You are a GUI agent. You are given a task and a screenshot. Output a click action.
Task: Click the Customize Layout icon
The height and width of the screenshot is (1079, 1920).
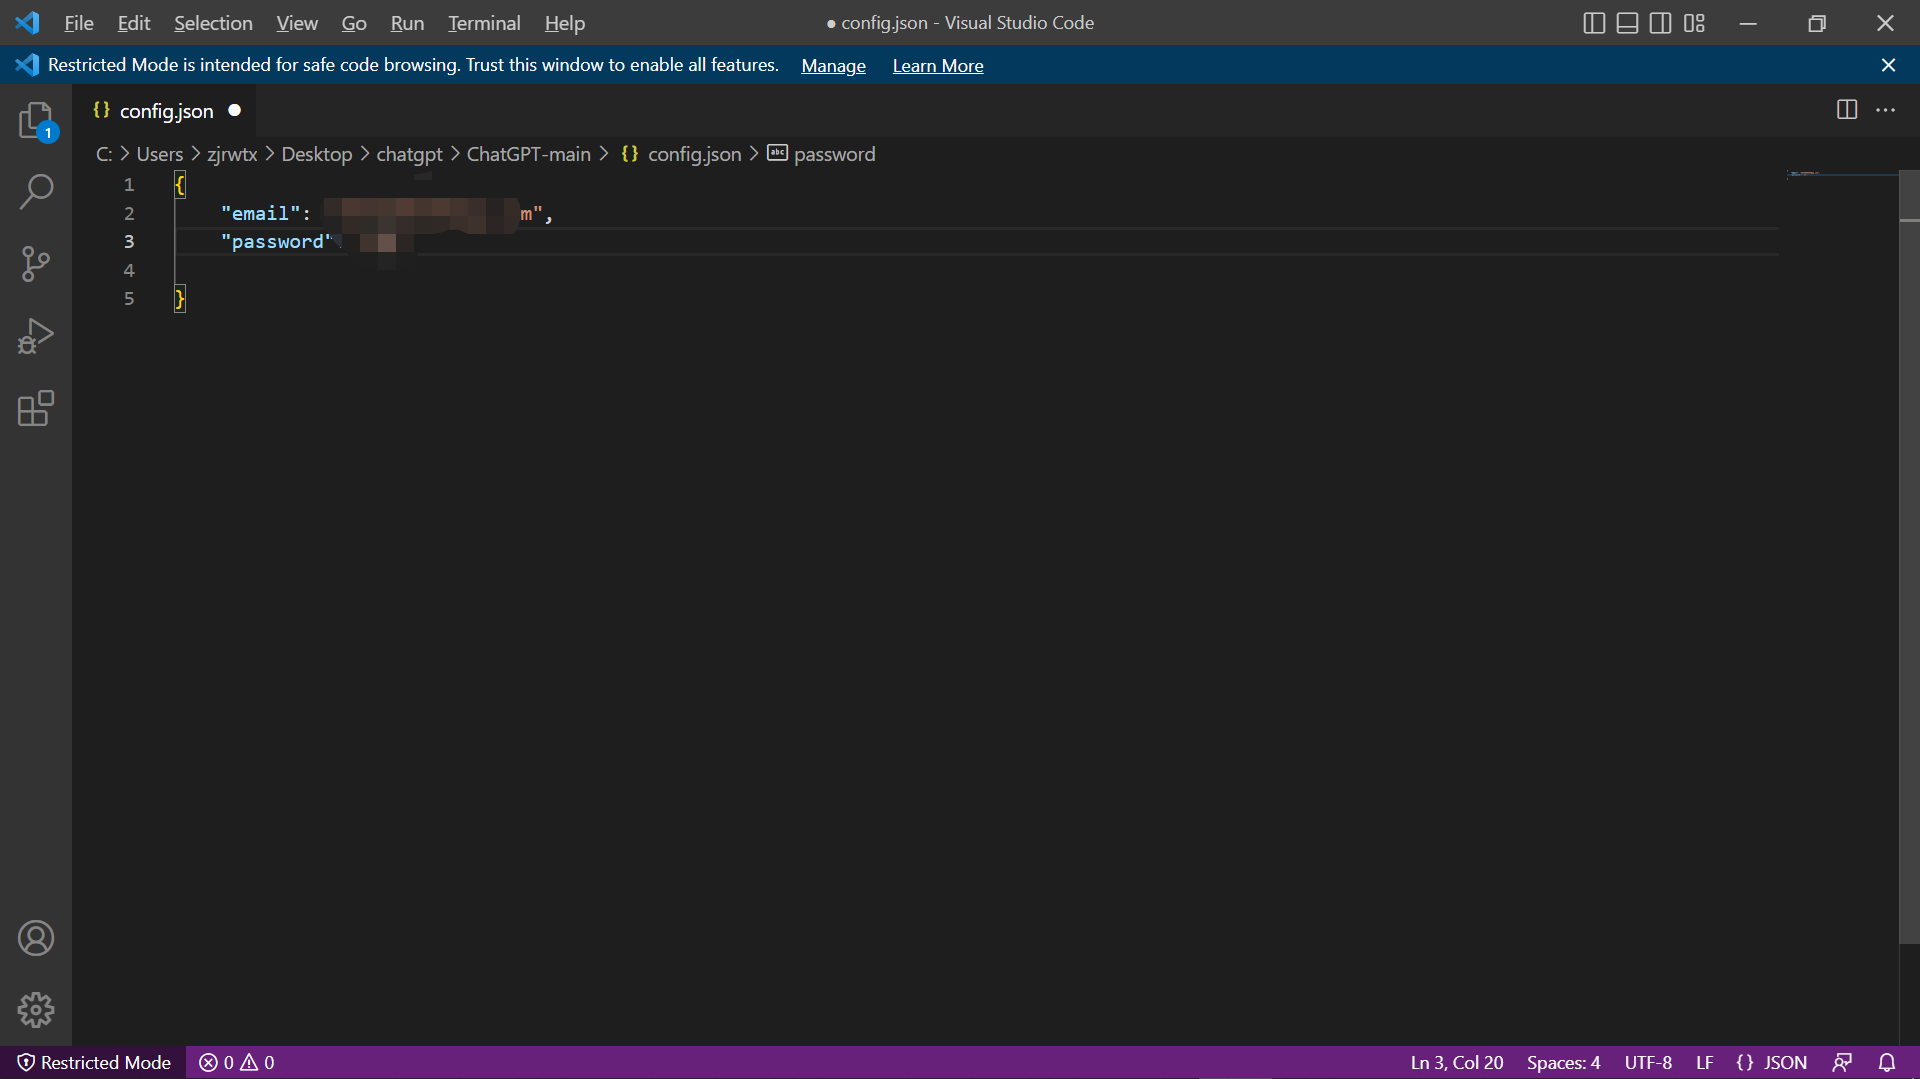pyautogui.click(x=1695, y=23)
